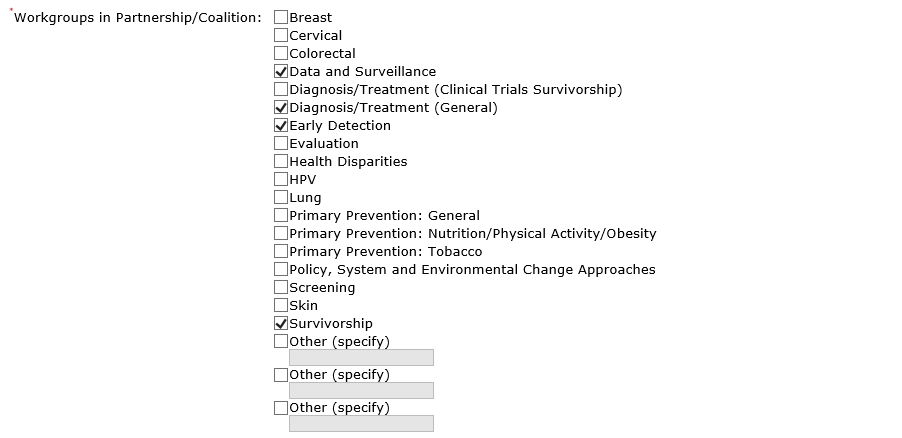Image resolution: width=902 pixels, height=438 pixels.
Task: Select the Lung workgroup checkbox
Action: 281,198
